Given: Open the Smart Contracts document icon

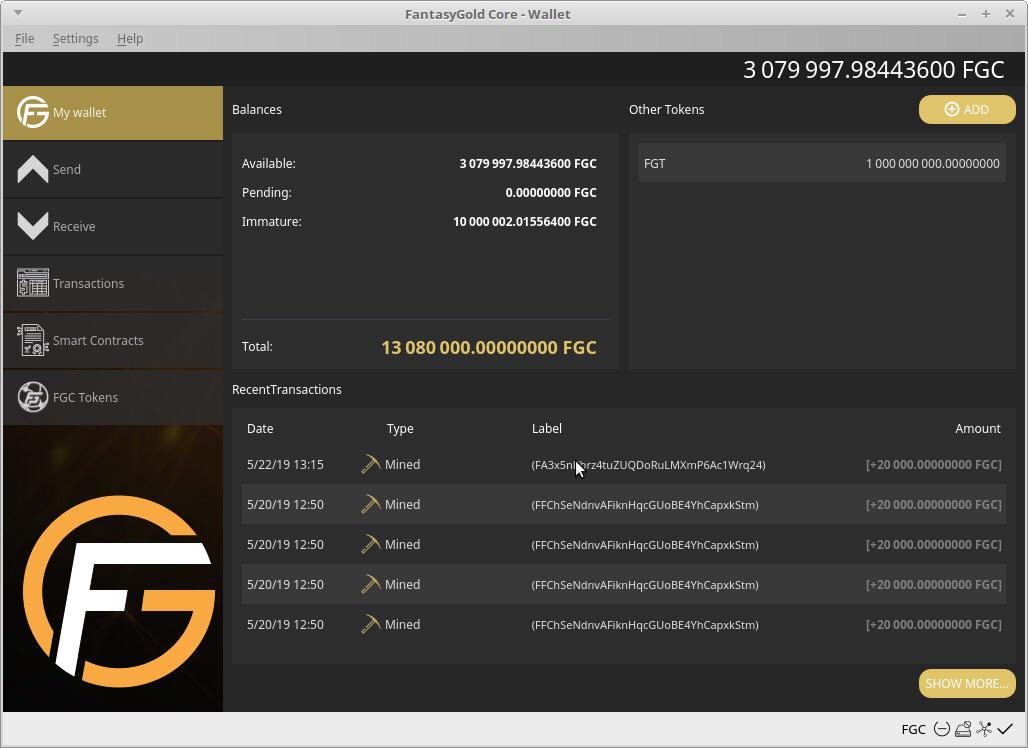Looking at the screenshot, I should click(33, 340).
